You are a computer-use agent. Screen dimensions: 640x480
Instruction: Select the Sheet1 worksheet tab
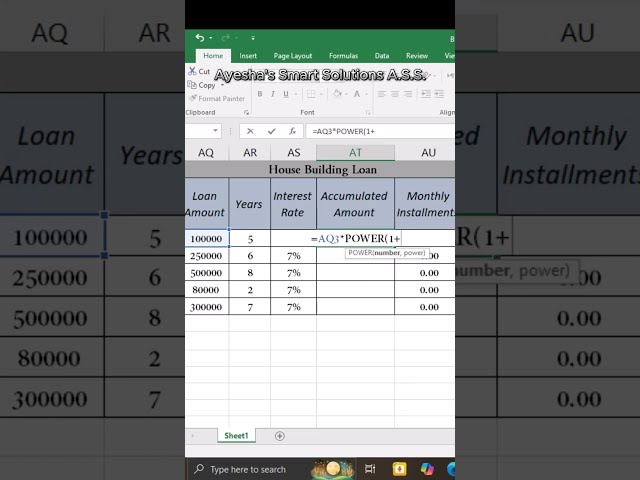(x=236, y=436)
